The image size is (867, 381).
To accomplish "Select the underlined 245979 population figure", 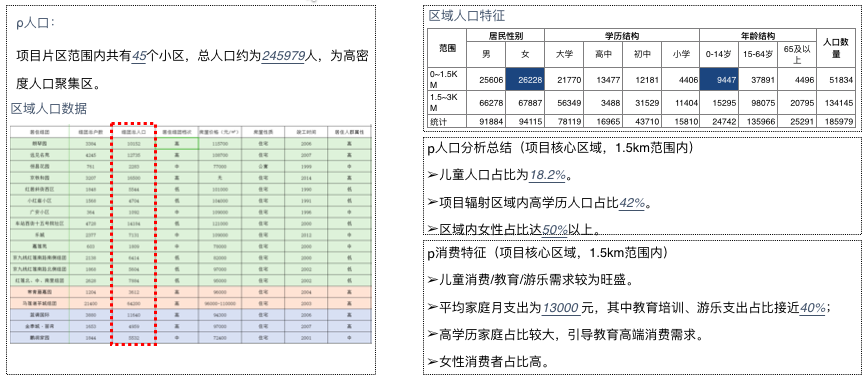I will pyautogui.click(x=284, y=56).
